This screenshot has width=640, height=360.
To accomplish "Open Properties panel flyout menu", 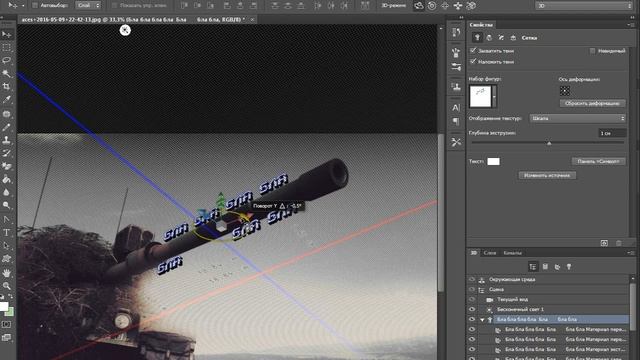I will tap(630, 25).
